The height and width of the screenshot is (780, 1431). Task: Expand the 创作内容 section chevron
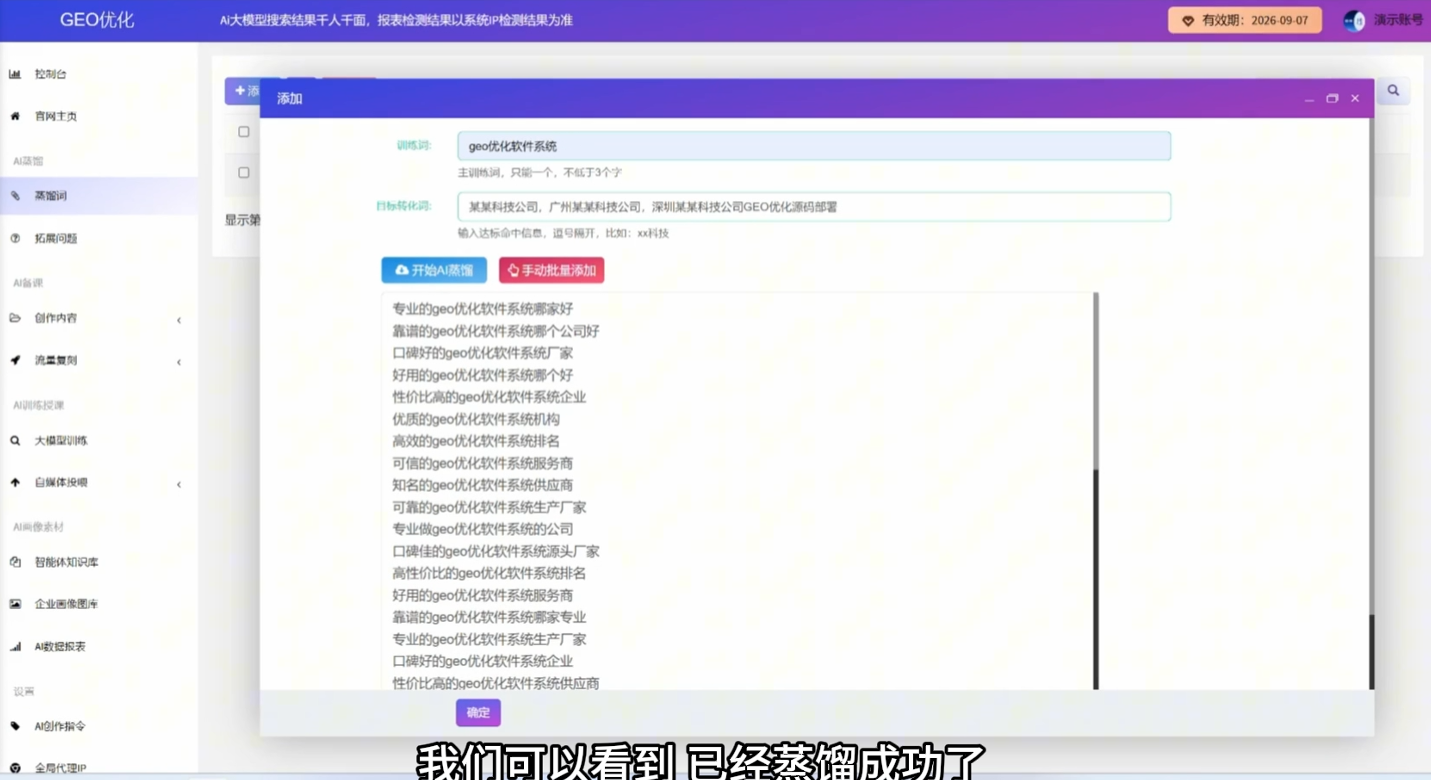[178, 320]
